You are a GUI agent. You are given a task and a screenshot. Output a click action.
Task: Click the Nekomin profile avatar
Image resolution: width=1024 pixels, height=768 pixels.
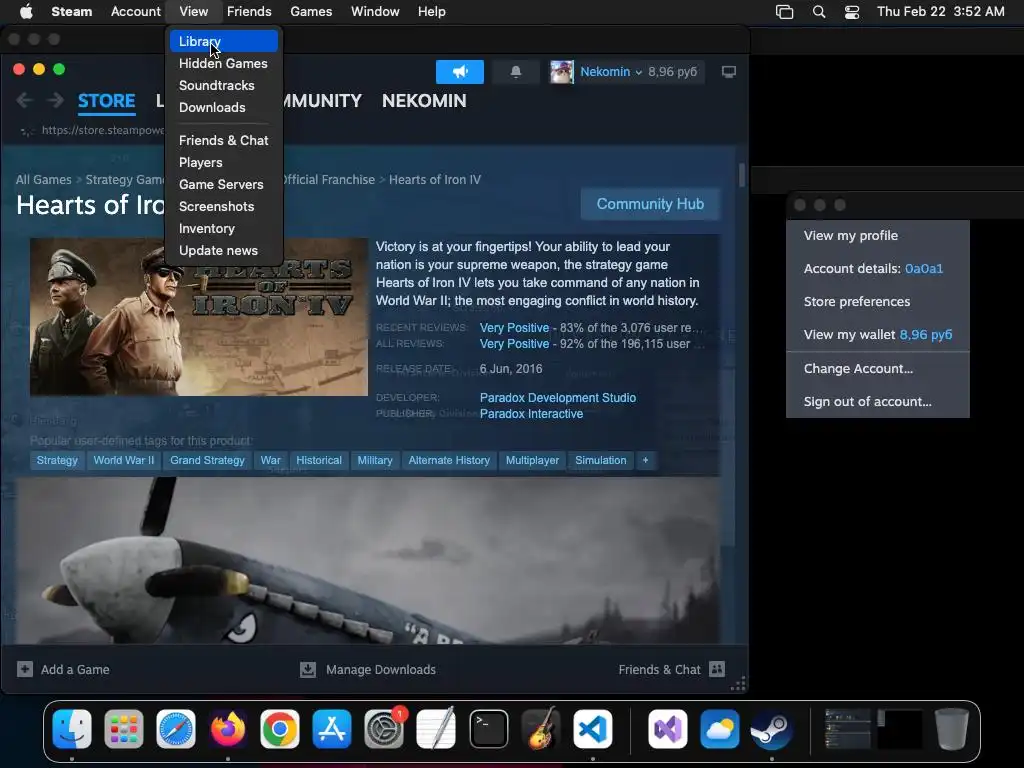[x=562, y=72]
